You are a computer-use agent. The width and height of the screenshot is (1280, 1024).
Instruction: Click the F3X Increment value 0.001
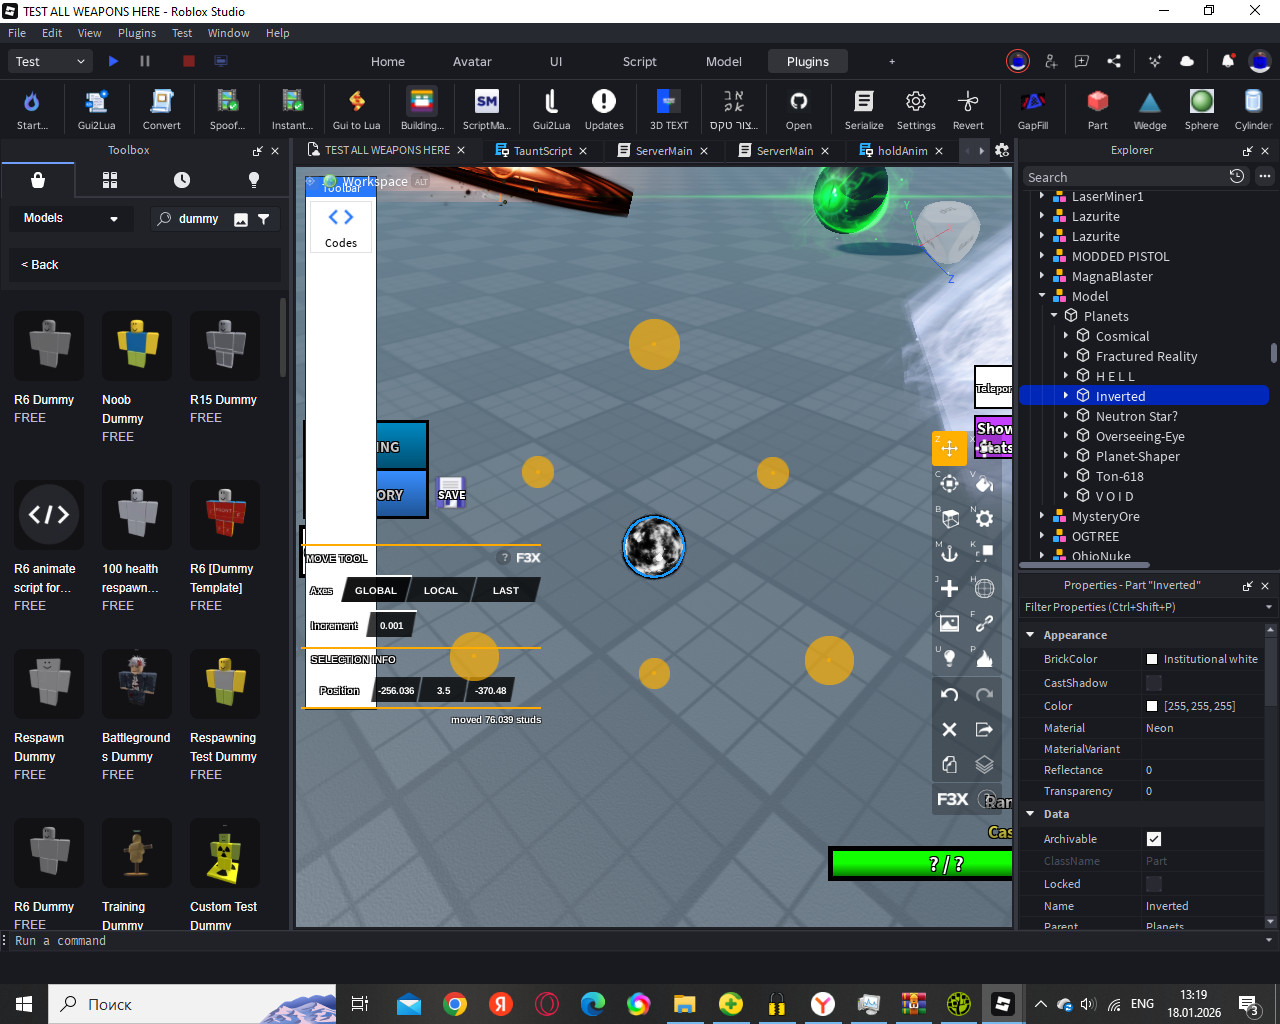coord(392,626)
